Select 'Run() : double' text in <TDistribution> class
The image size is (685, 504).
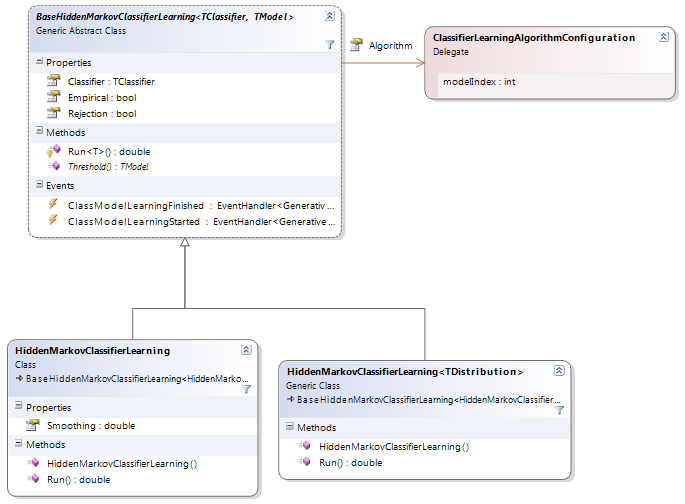tap(351, 463)
